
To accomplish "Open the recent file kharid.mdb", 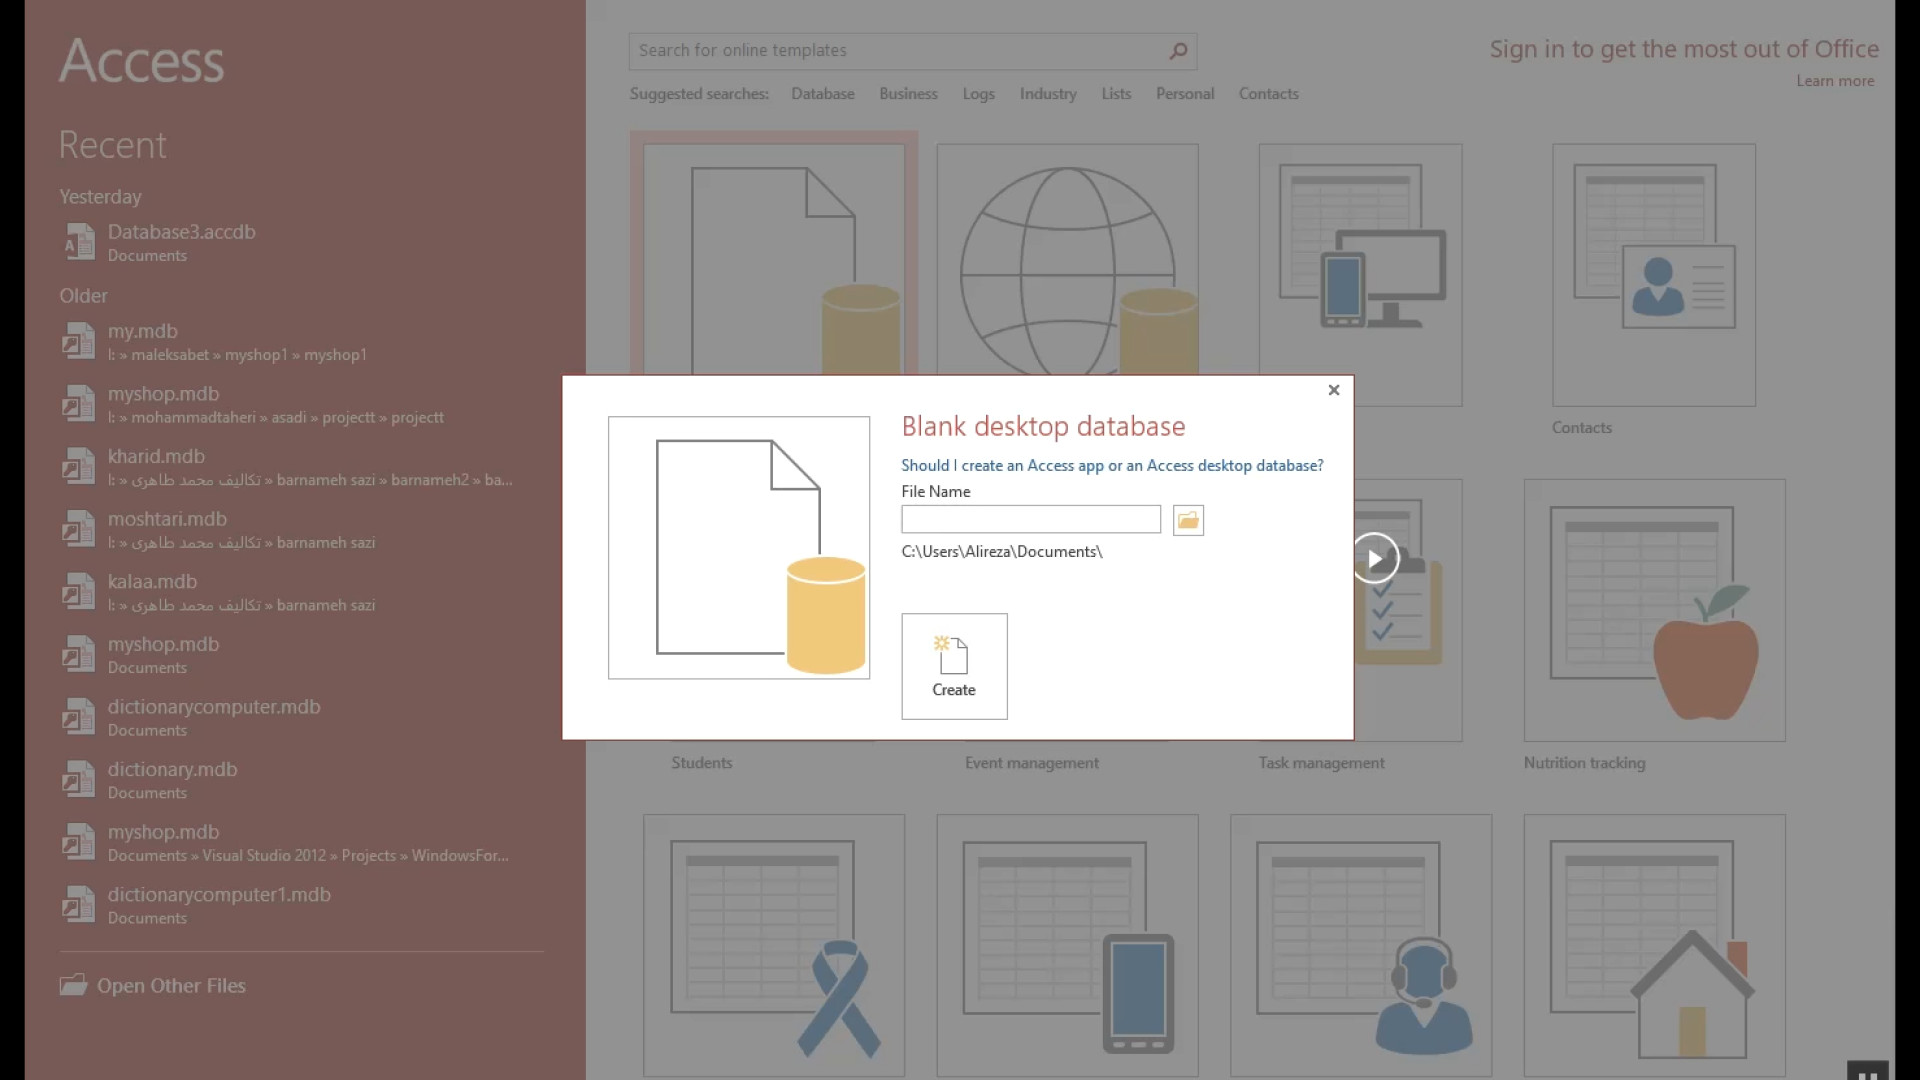I will pyautogui.click(x=156, y=457).
